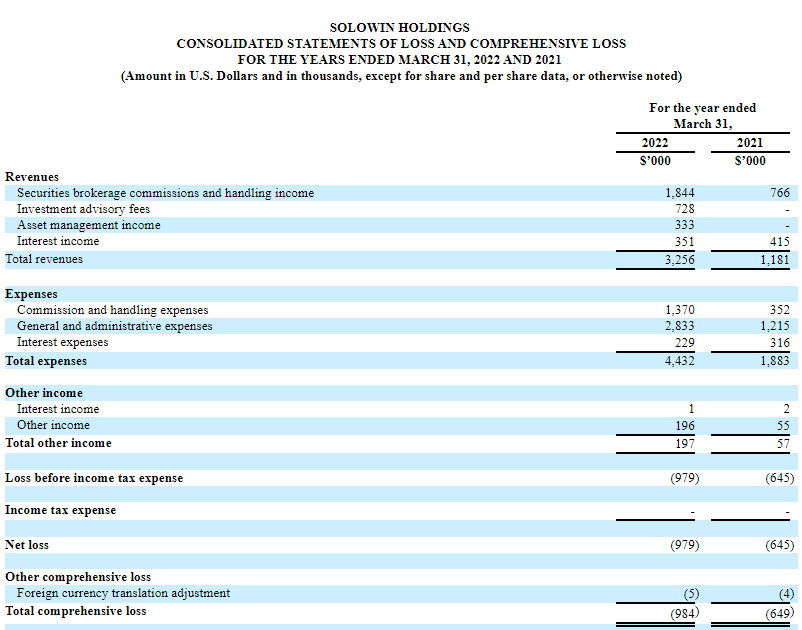Click the 57 total other income value

pyautogui.click(x=783, y=443)
